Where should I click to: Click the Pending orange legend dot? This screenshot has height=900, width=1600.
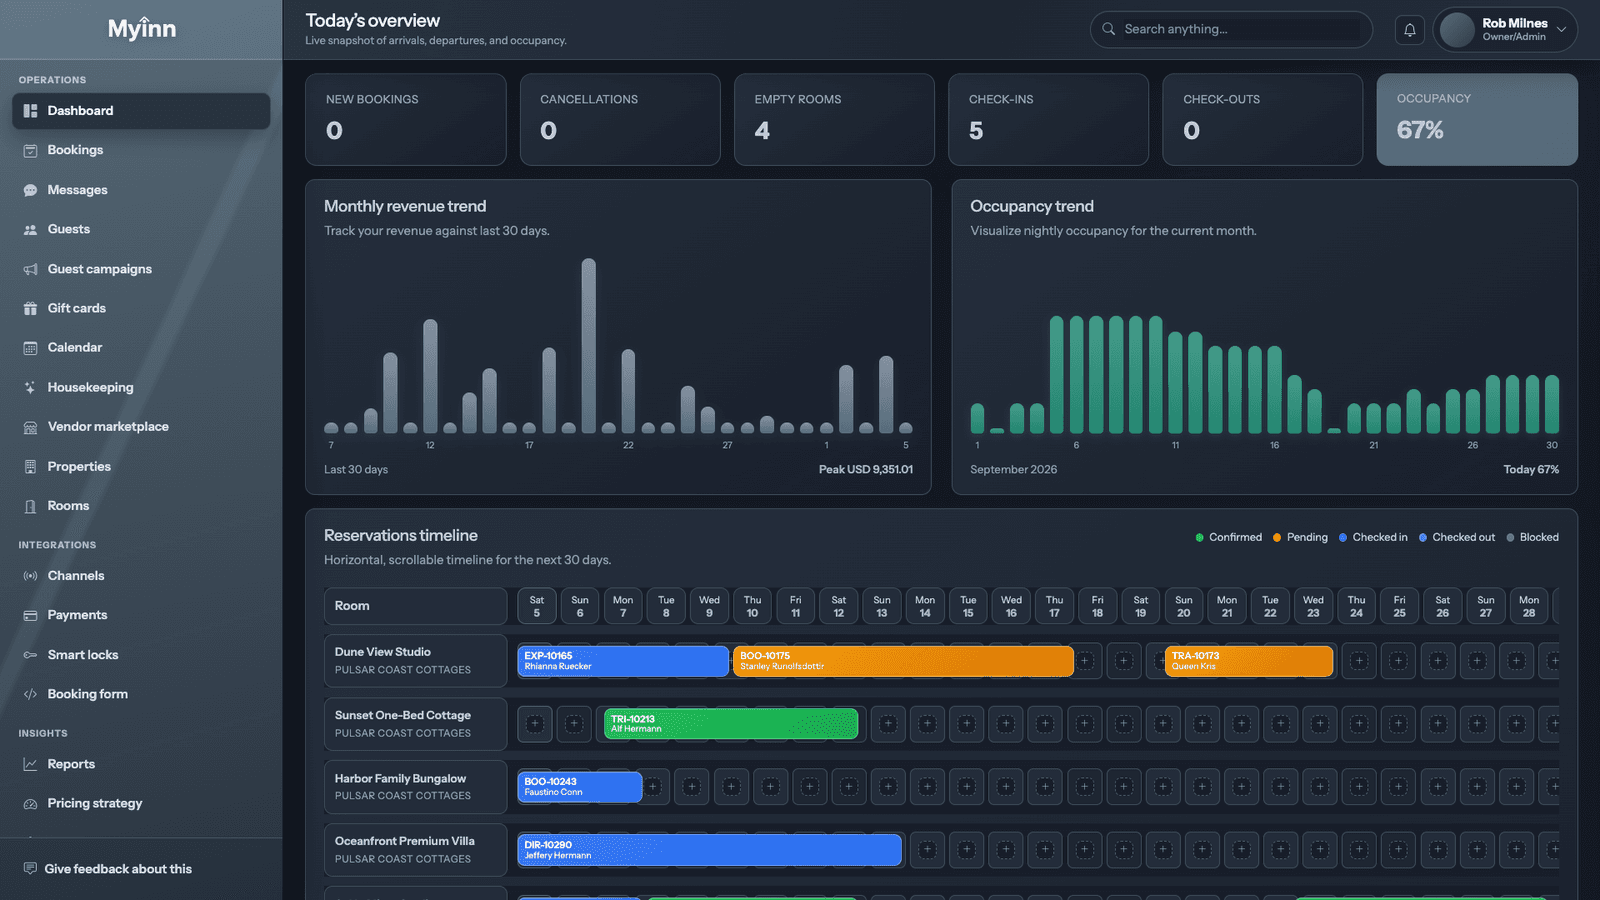point(1277,538)
